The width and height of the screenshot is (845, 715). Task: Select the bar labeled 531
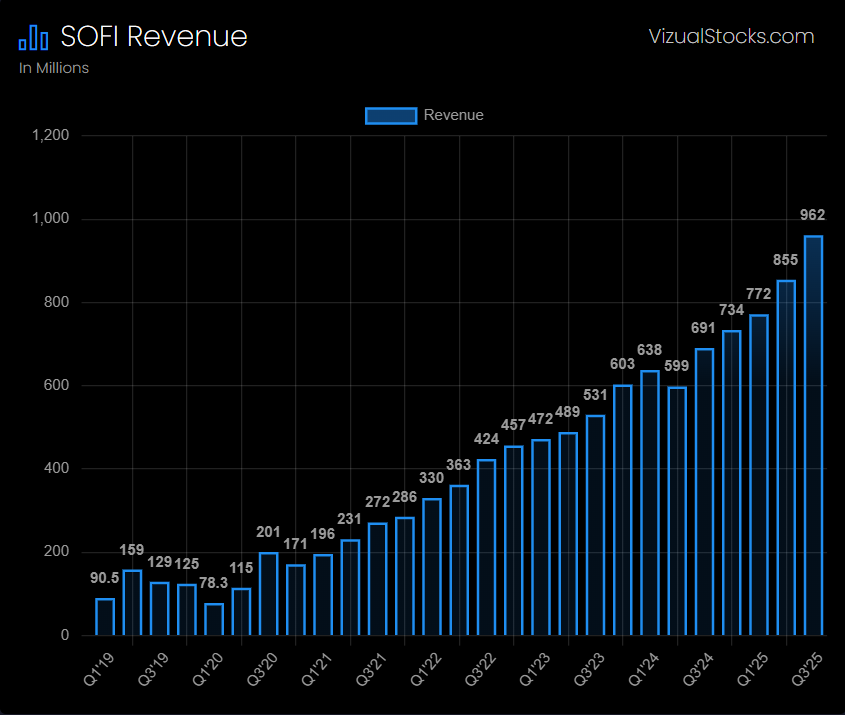click(x=595, y=525)
